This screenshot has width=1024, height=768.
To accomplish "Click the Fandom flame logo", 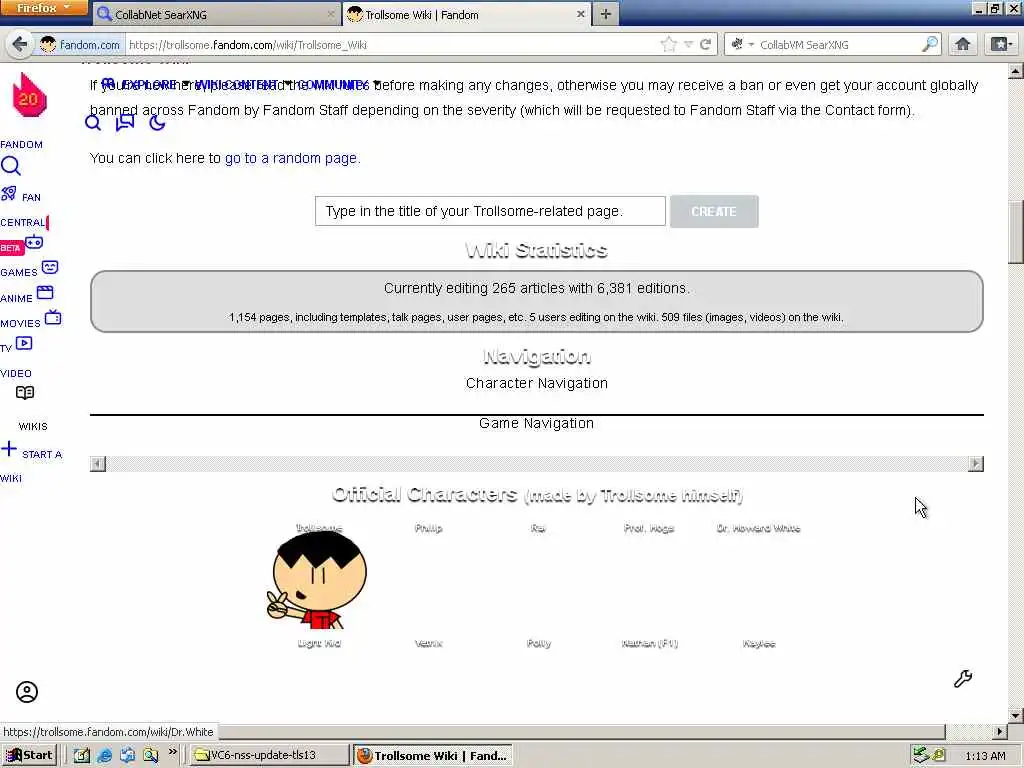I will (x=29, y=95).
